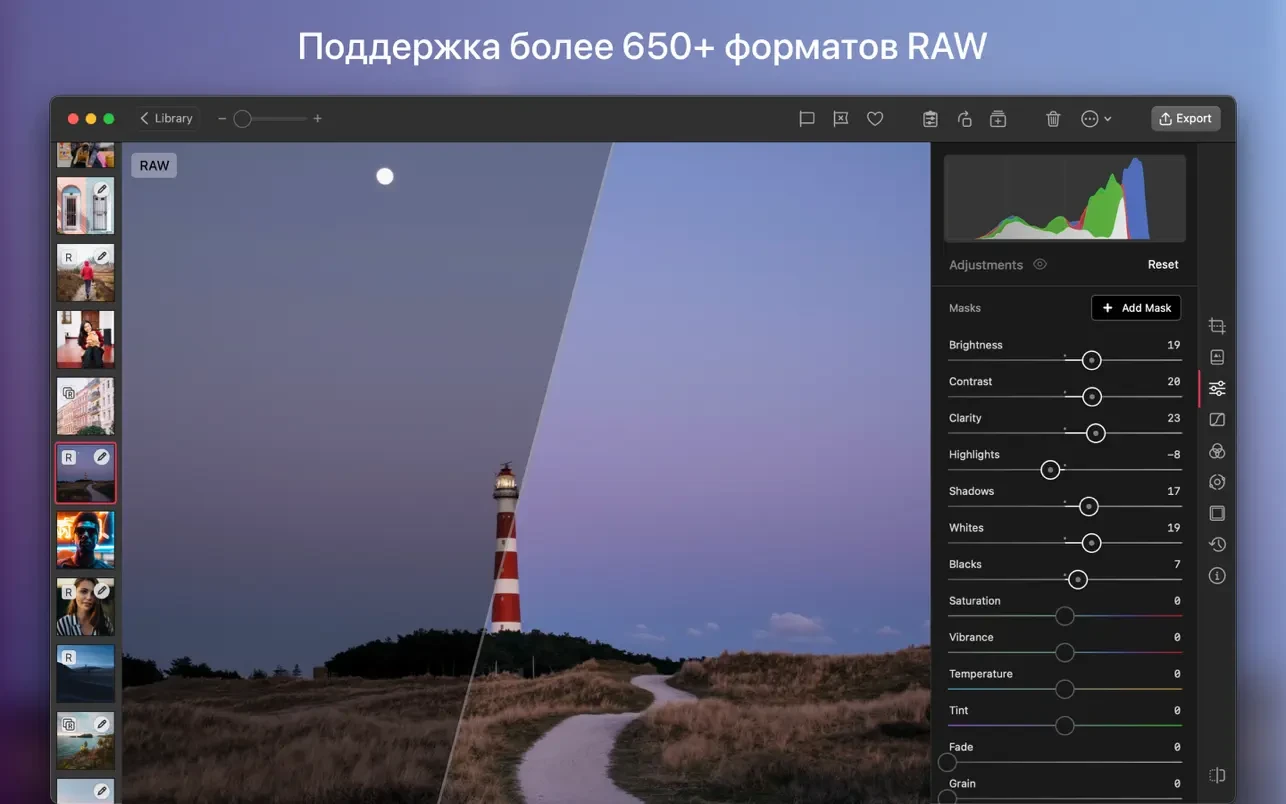Select the woman on red sofa thumbnail

86,339
